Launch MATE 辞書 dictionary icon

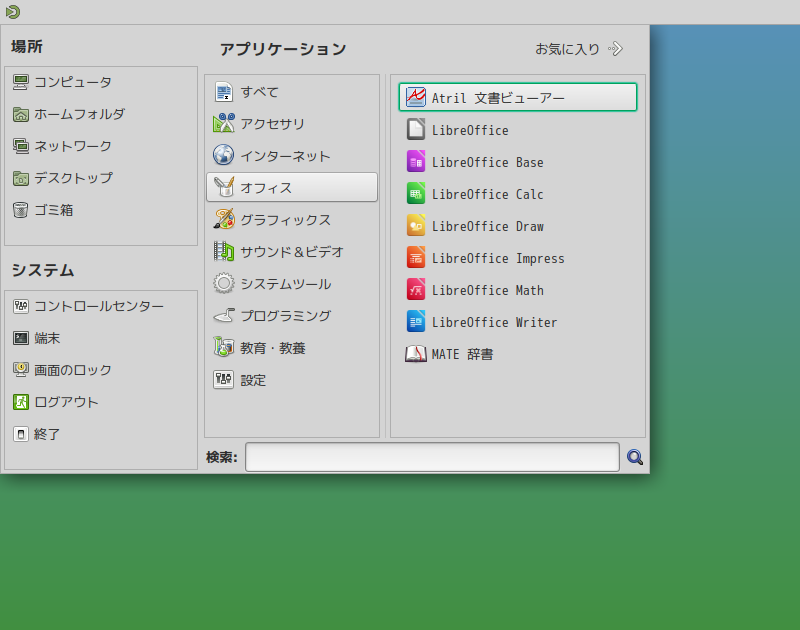click(416, 354)
